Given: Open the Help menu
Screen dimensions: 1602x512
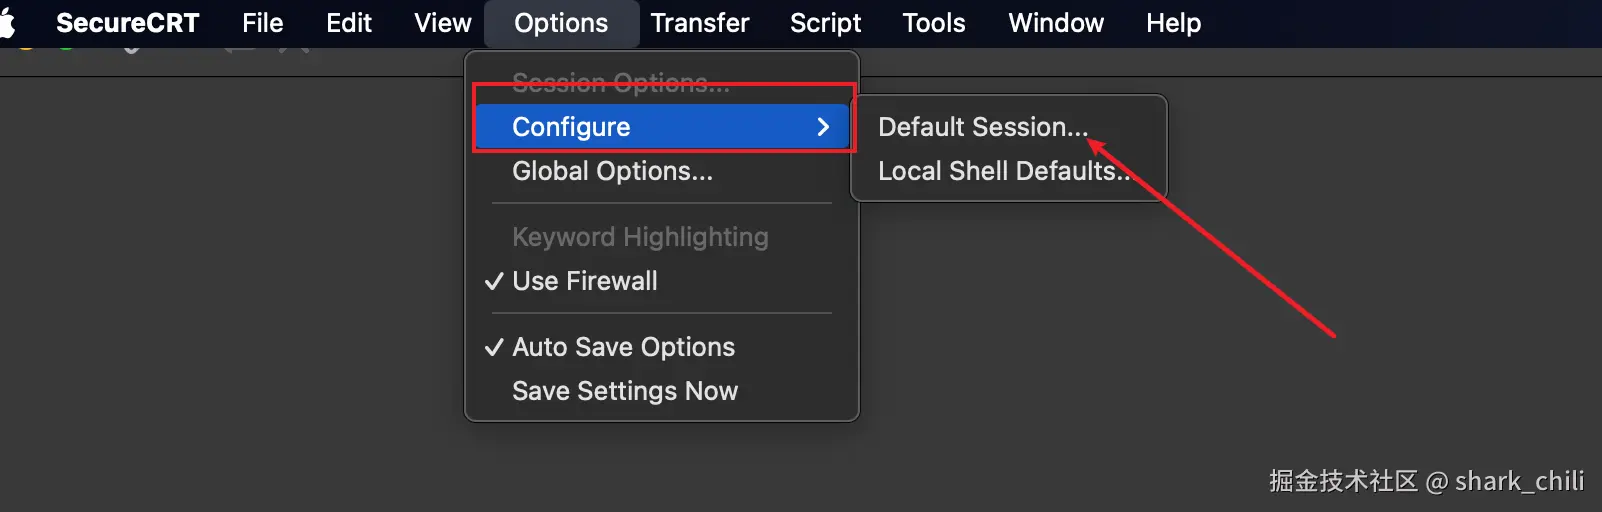Looking at the screenshot, I should coord(1173,23).
